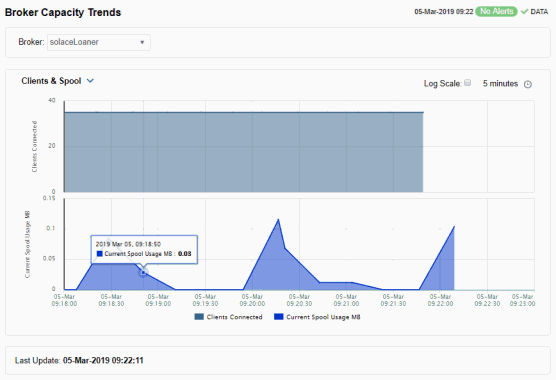Enable the Log Scale checkbox
The image size is (556, 380).
click(468, 83)
